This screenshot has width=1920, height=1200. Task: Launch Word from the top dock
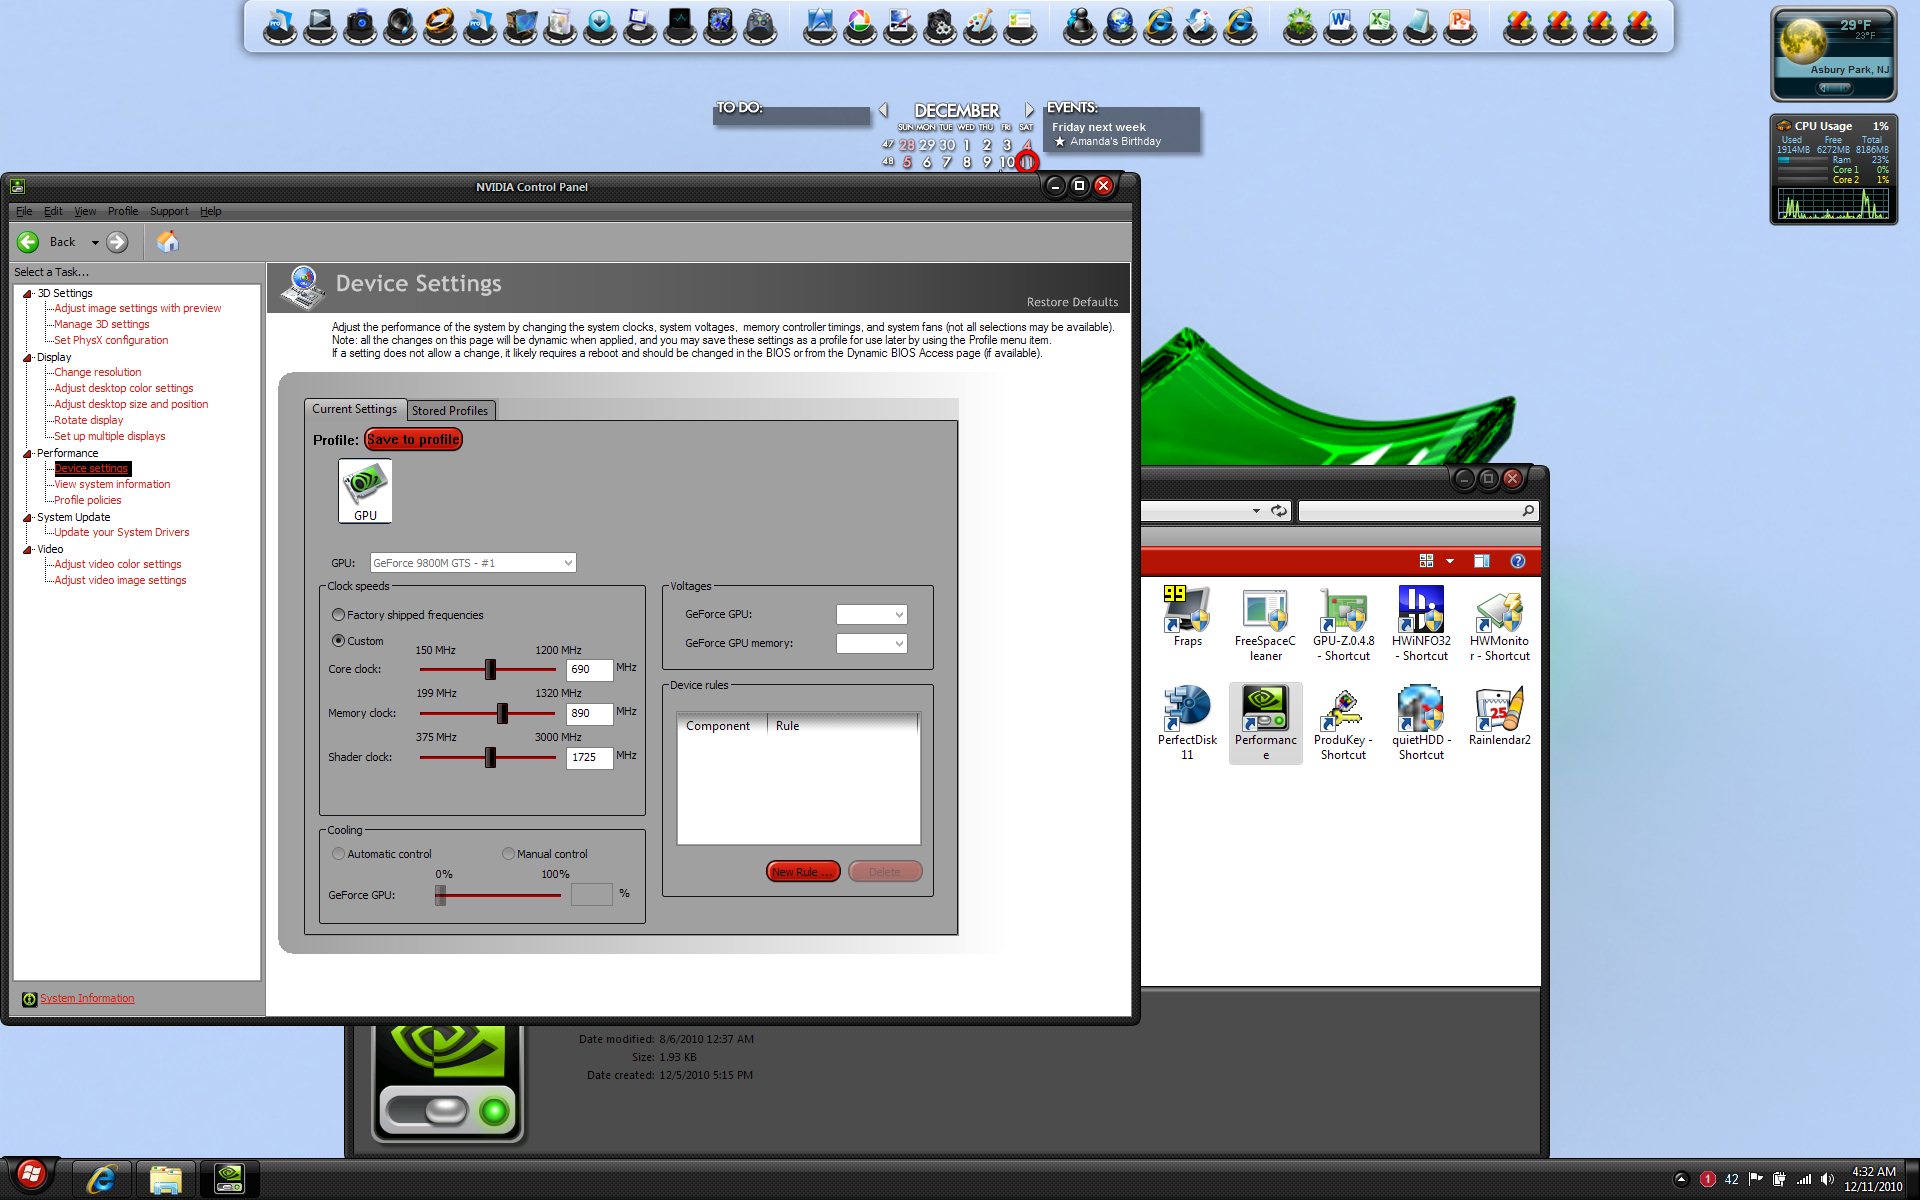tap(1340, 26)
